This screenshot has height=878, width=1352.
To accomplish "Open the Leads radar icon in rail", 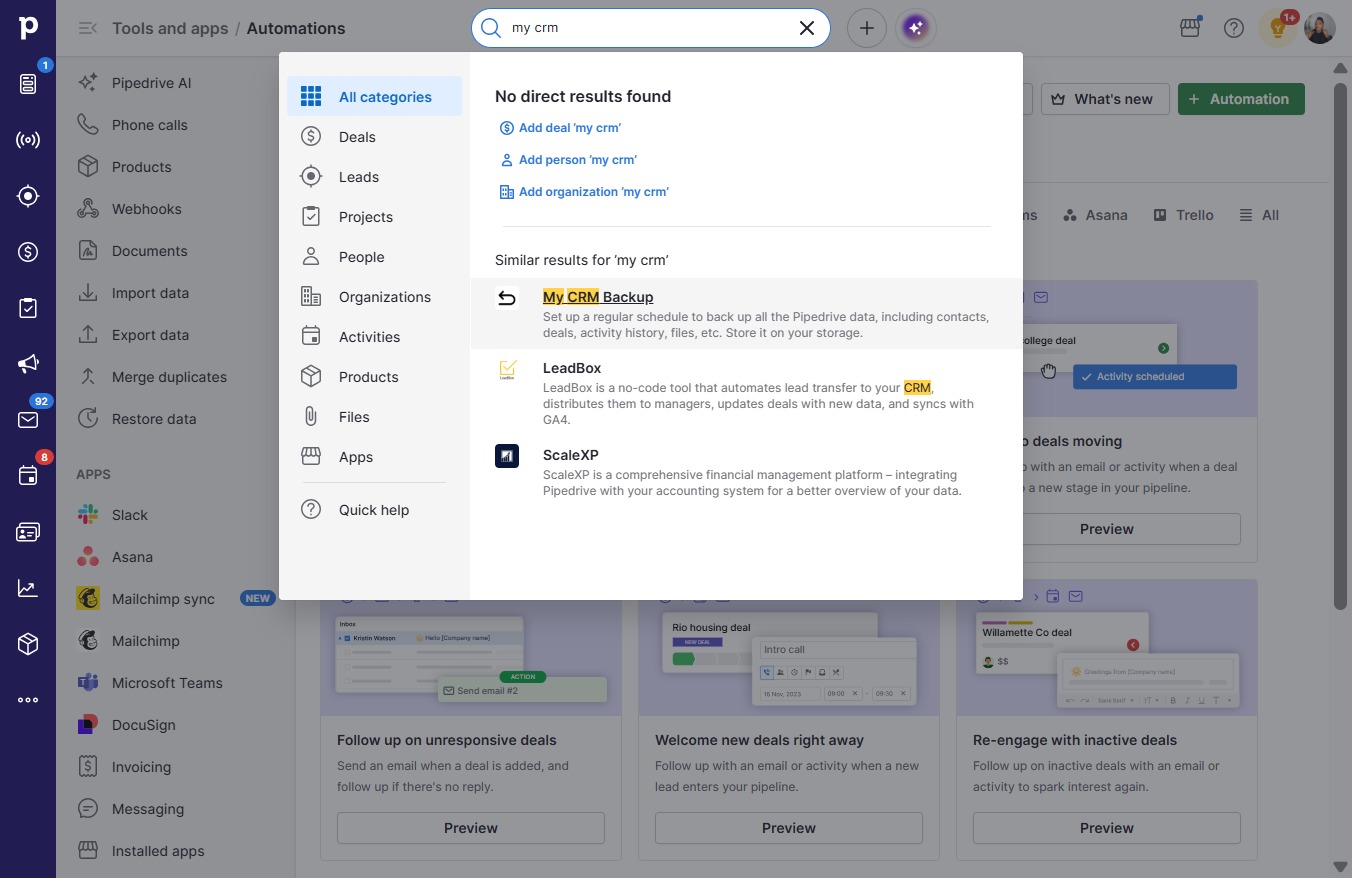I will 28,196.
